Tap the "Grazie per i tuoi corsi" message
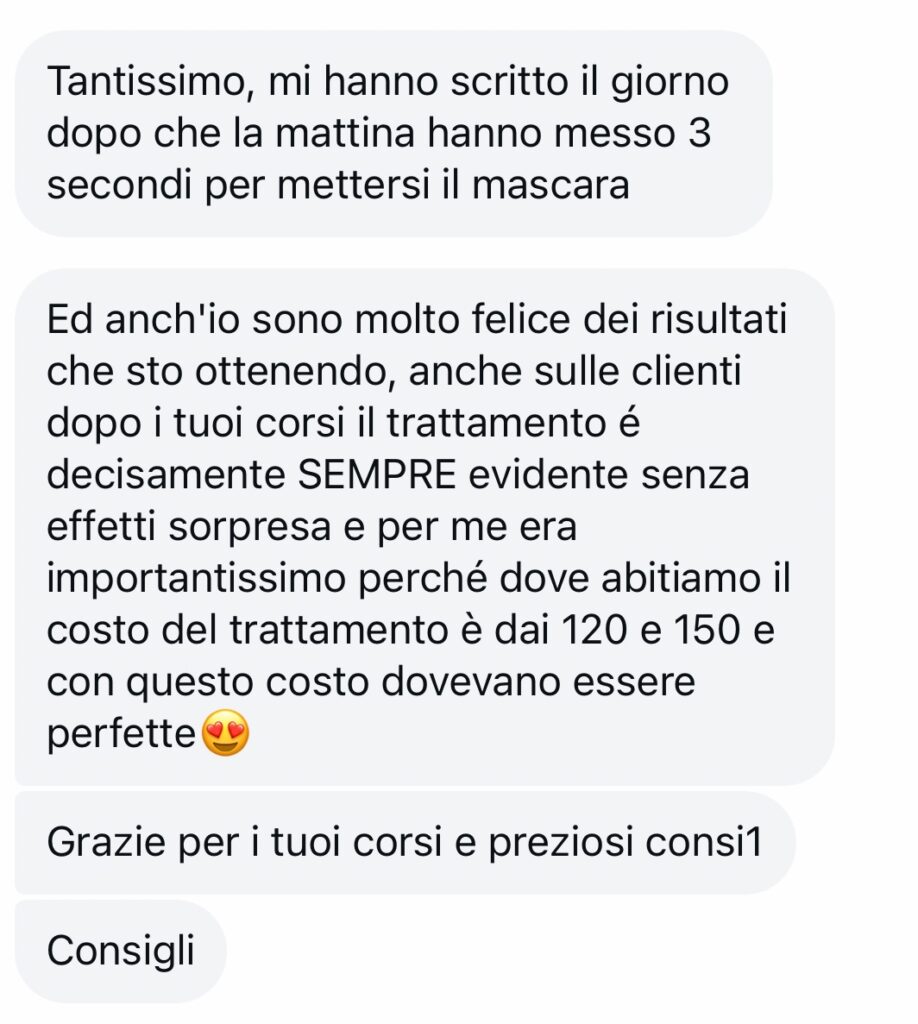The image size is (918, 1024). 405,842
